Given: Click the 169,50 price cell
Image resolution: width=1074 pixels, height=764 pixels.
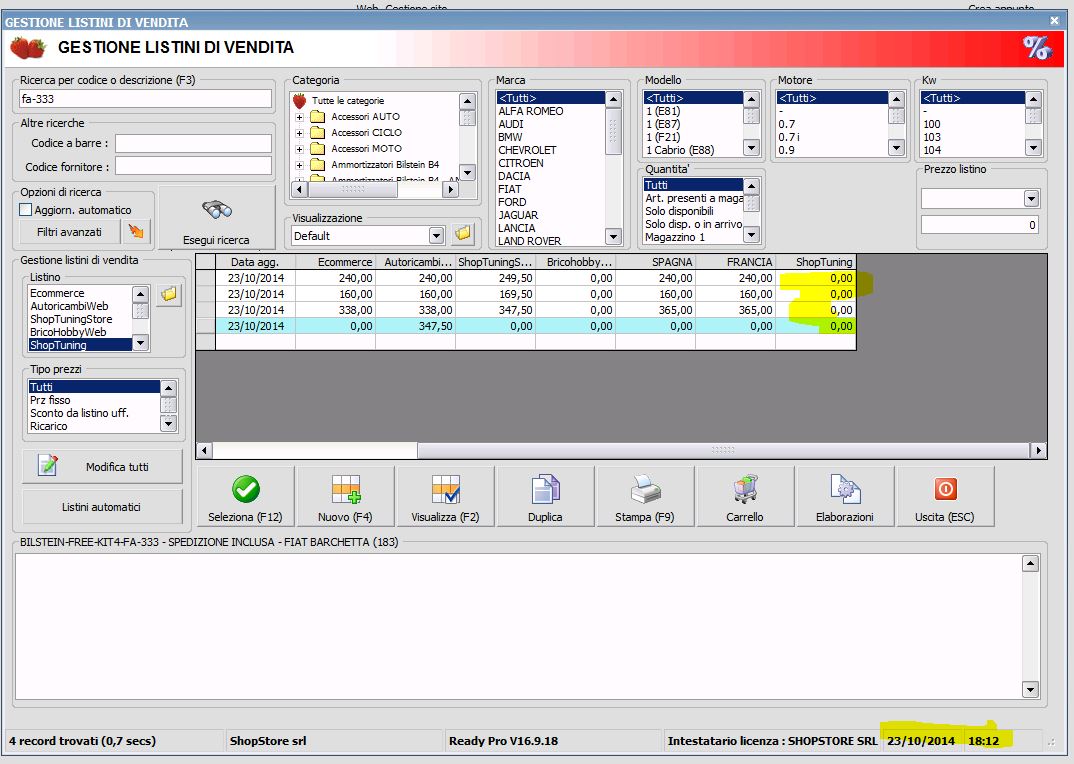Looking at the screenshot, I should coord(495,294).
